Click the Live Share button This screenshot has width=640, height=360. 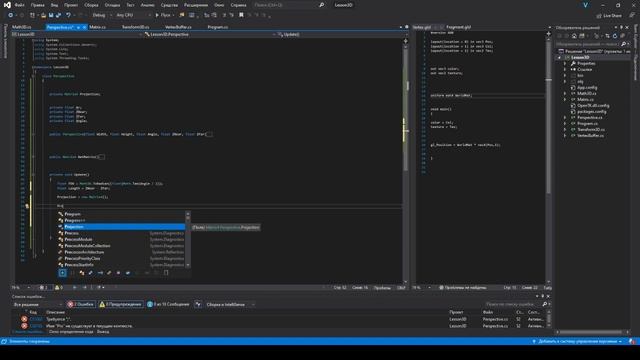609,16
